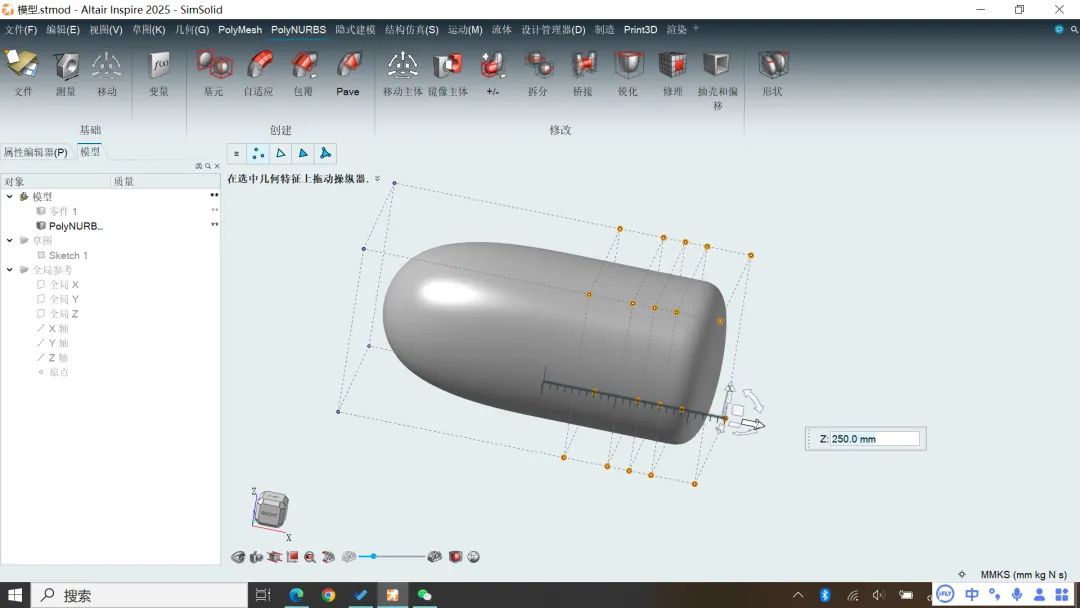Click the Z value 250.0 mm field

coord(874,439)
